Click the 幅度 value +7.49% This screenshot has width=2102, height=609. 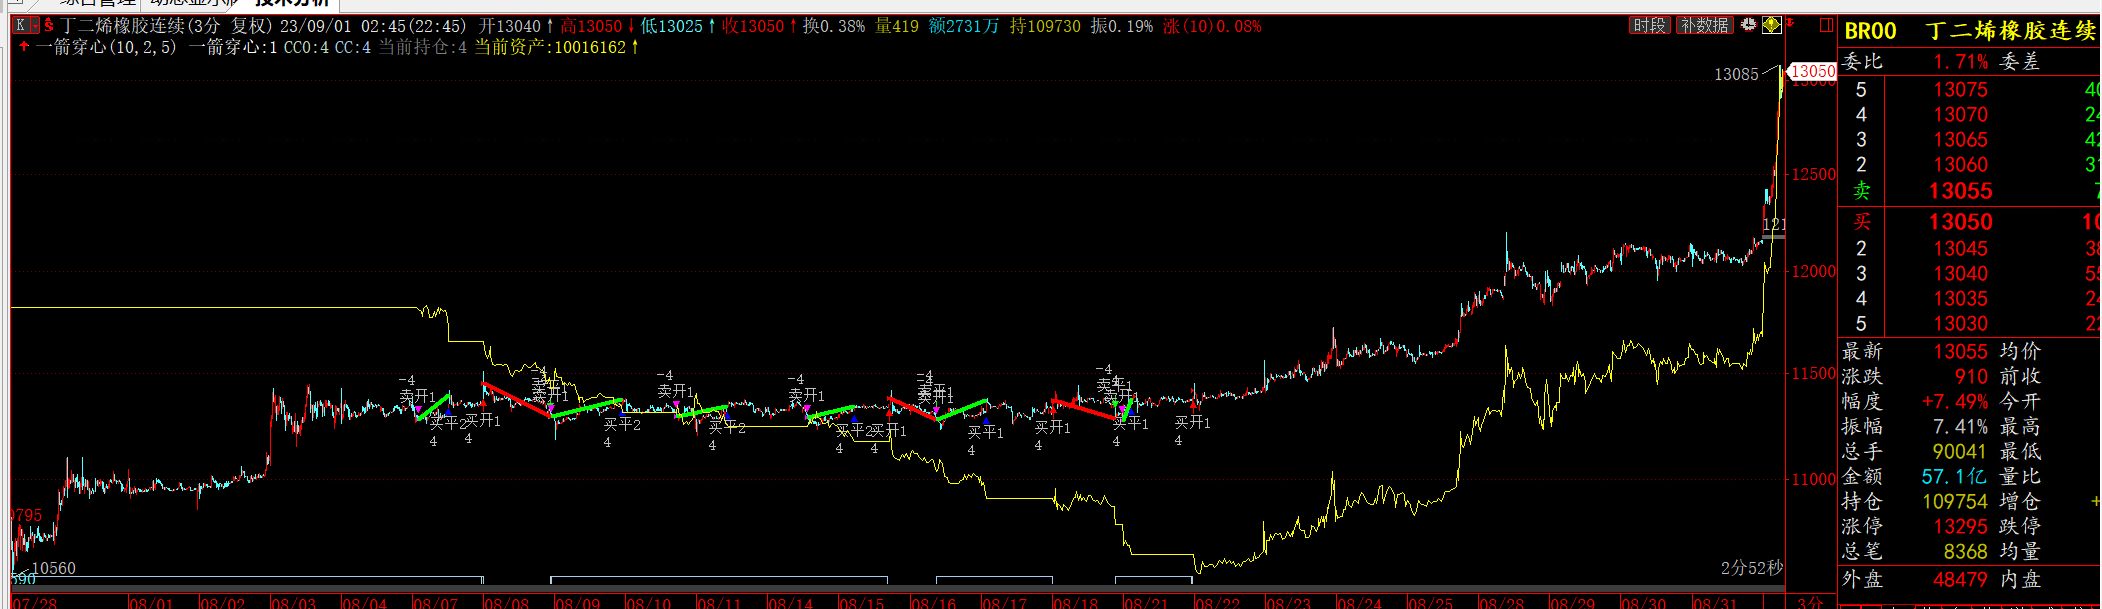1955,402
